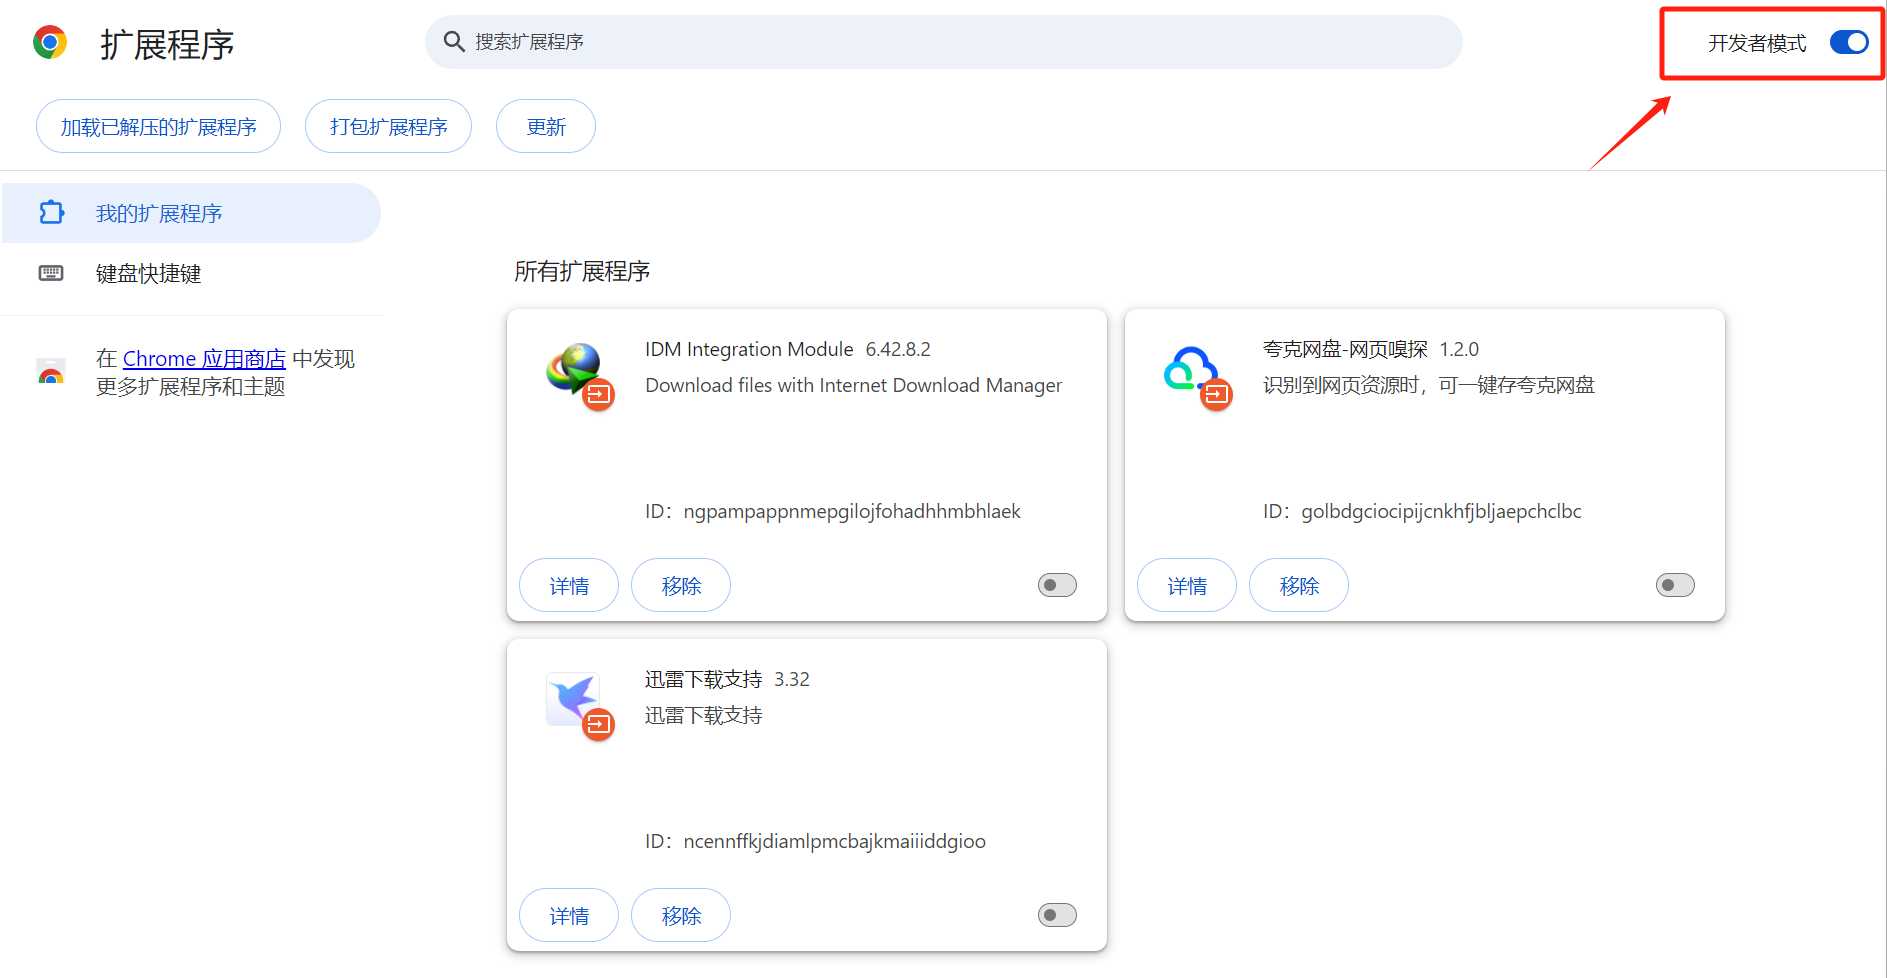The height and width of the screenshot is (978, 1887).
Task: Remove the 迅雷下载支持 extension
Action: [681, 915]
